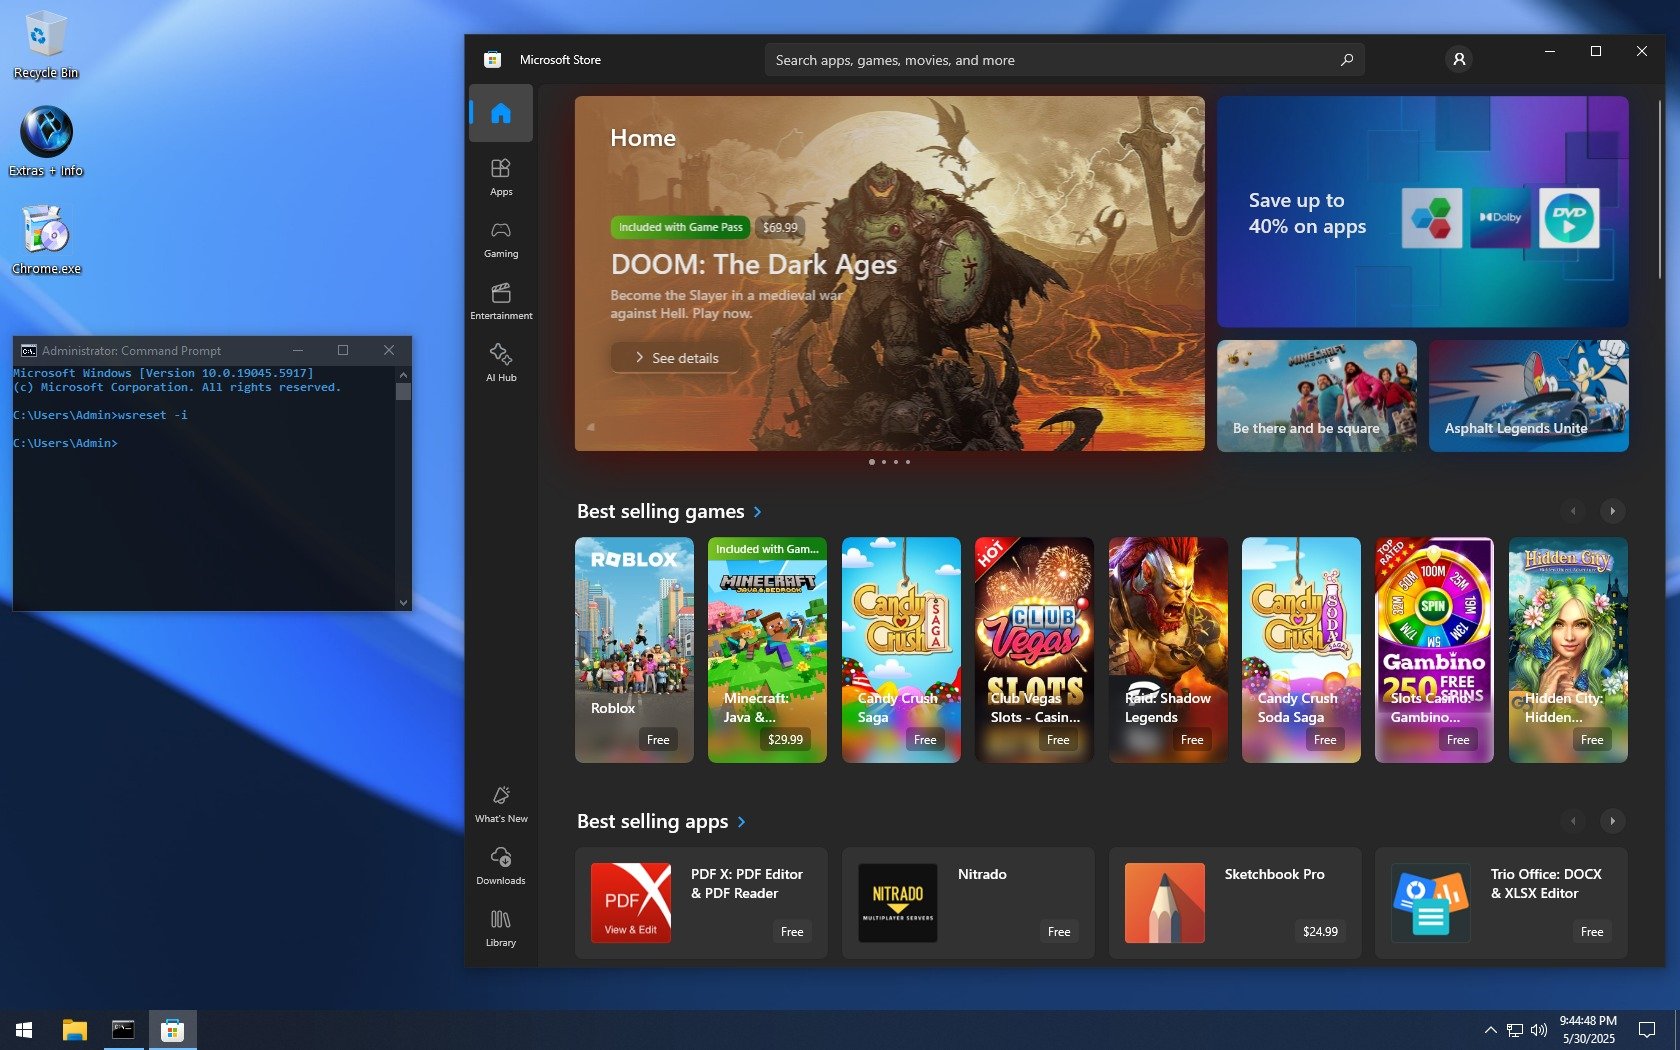Image resolution: width=1680 pixels, height=1050 pixels.
Task: Open the Minecraft: Java & Bedrock game card
Action: coord(767,650)
